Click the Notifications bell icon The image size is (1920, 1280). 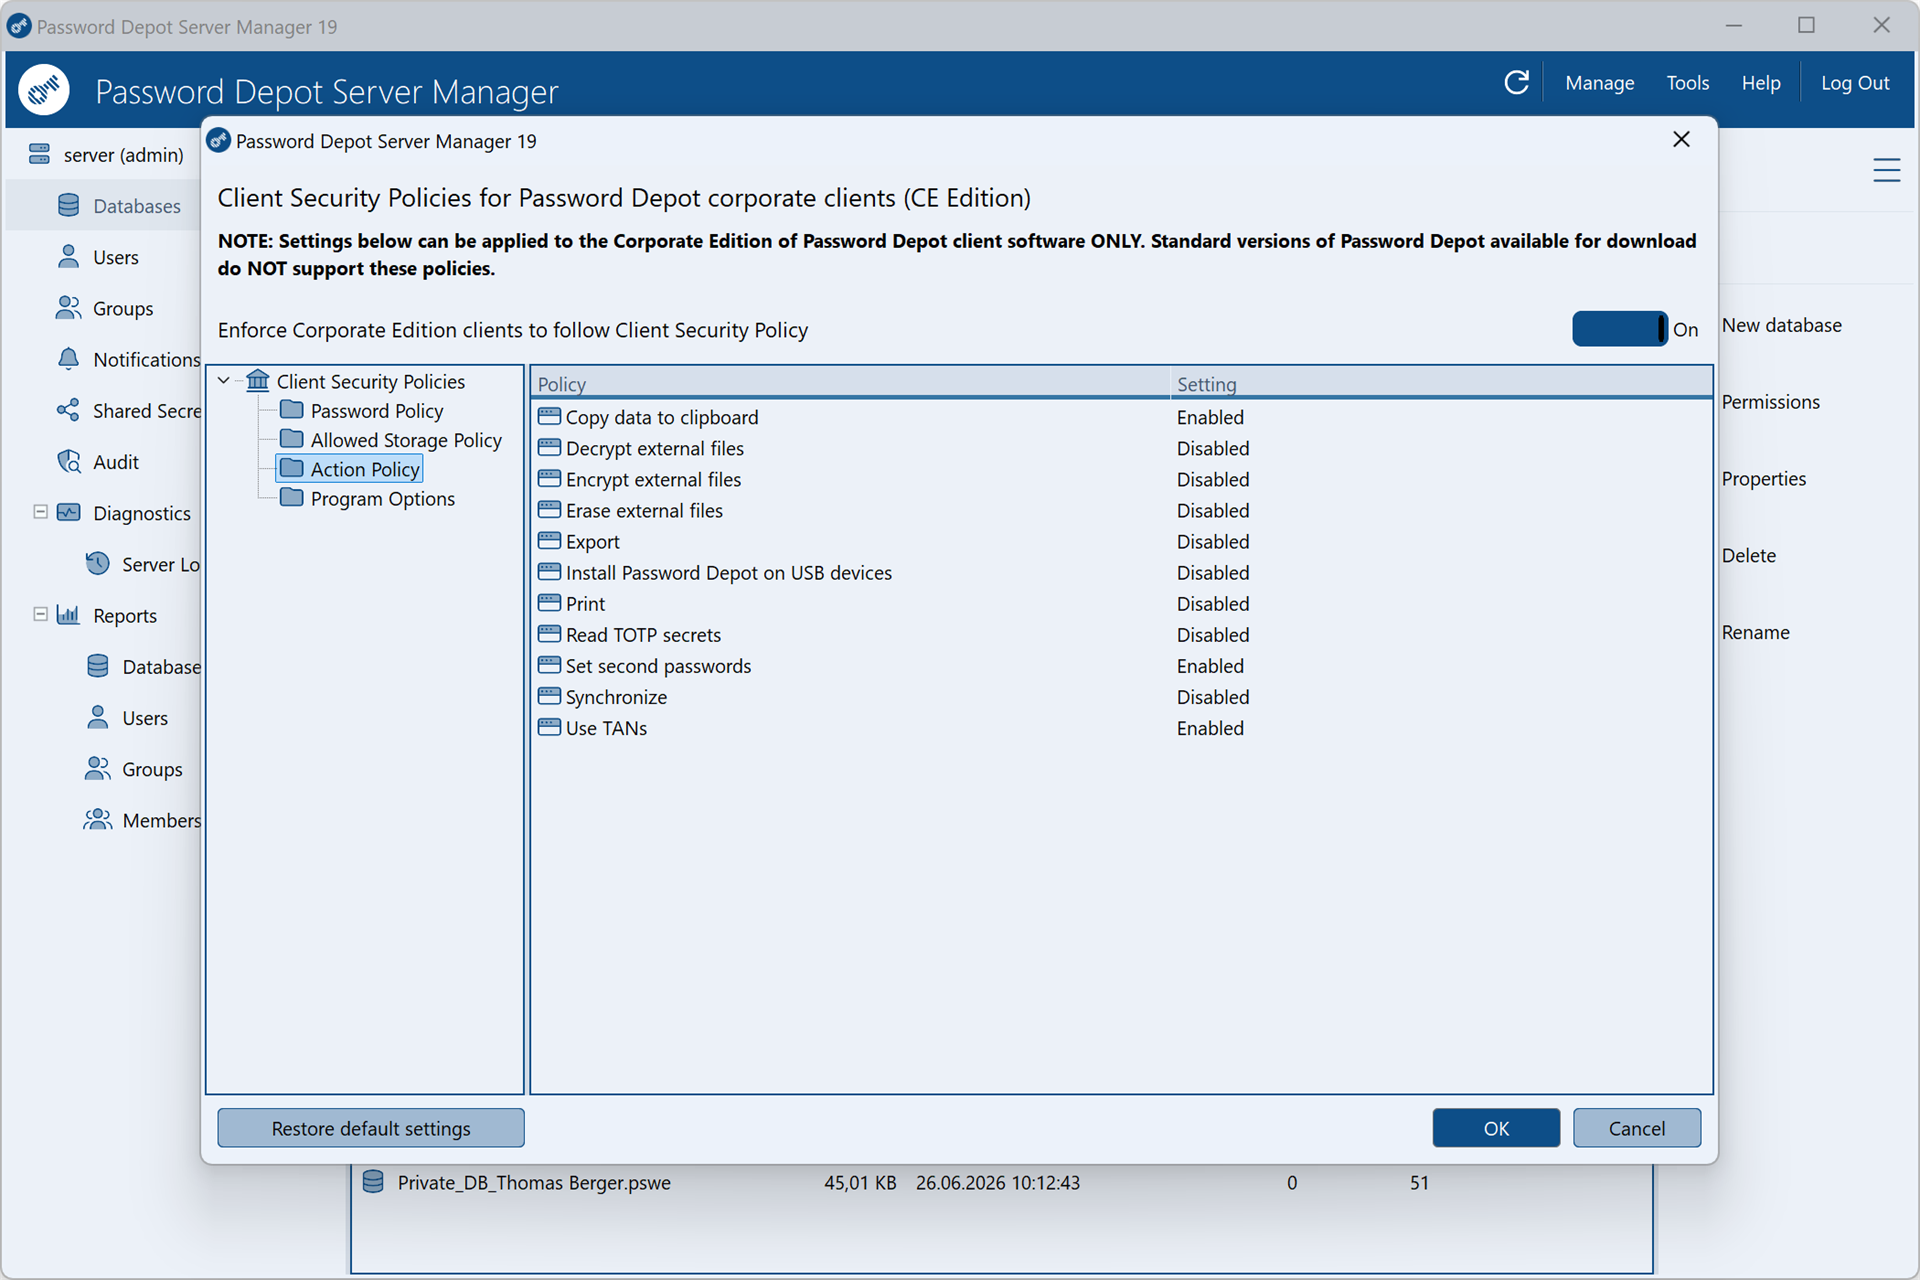(68, 359)
